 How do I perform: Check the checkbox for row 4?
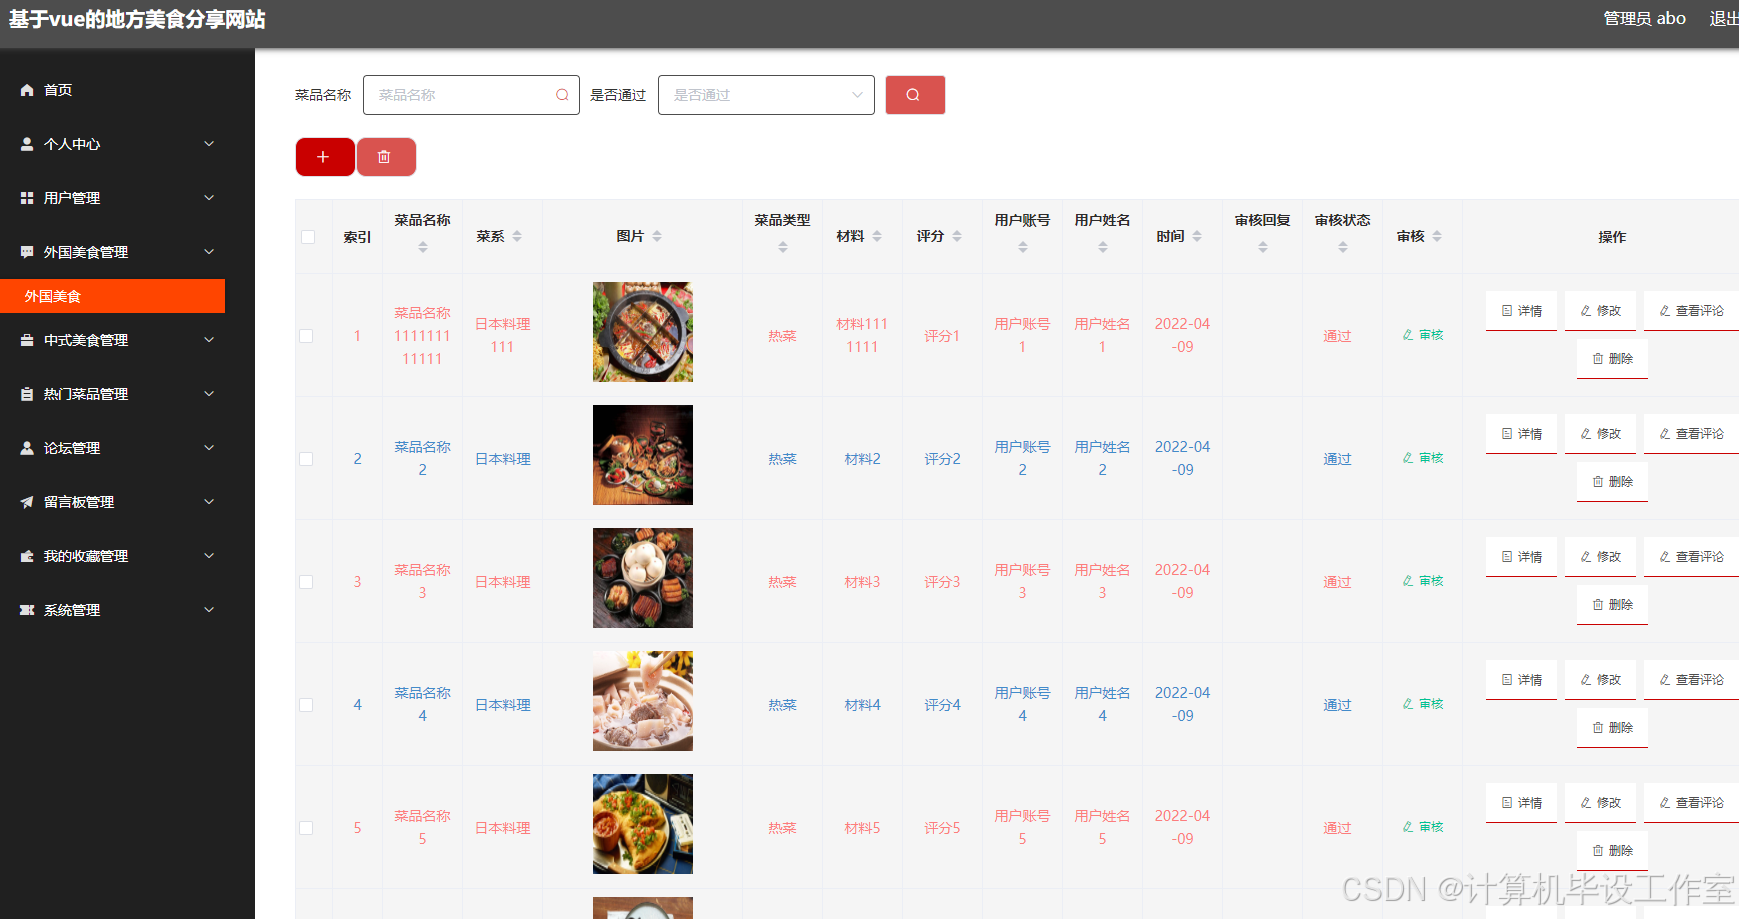pyautogui.click(x=306, y=705)
